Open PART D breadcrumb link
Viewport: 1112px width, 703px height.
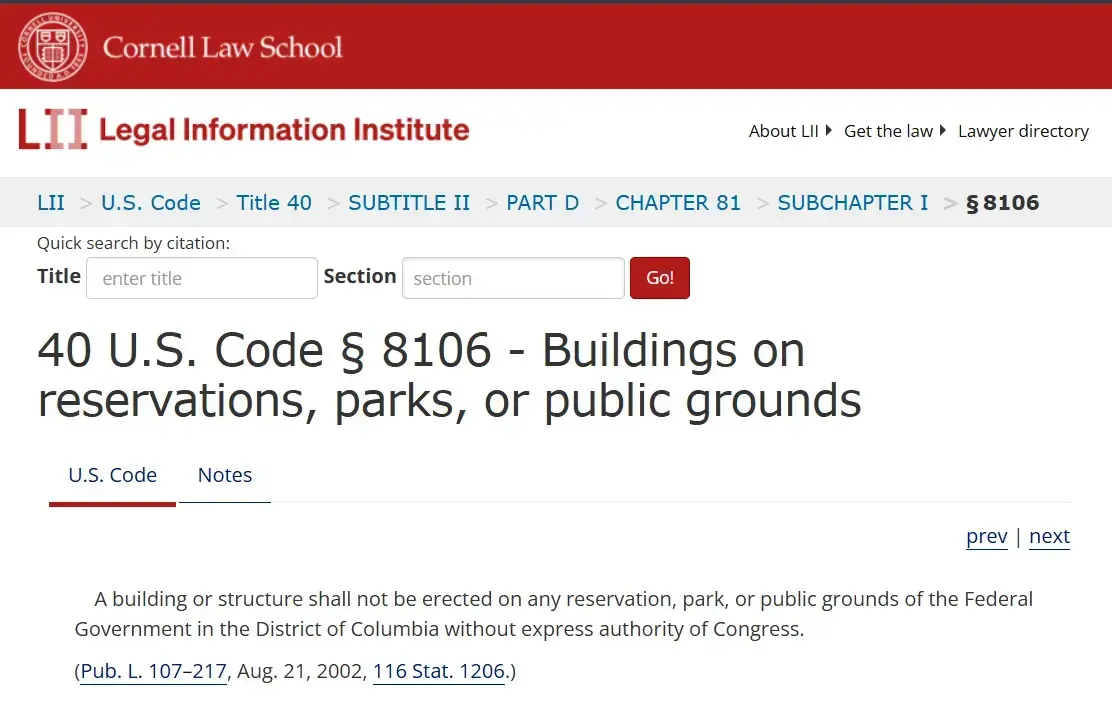(543, 203)
